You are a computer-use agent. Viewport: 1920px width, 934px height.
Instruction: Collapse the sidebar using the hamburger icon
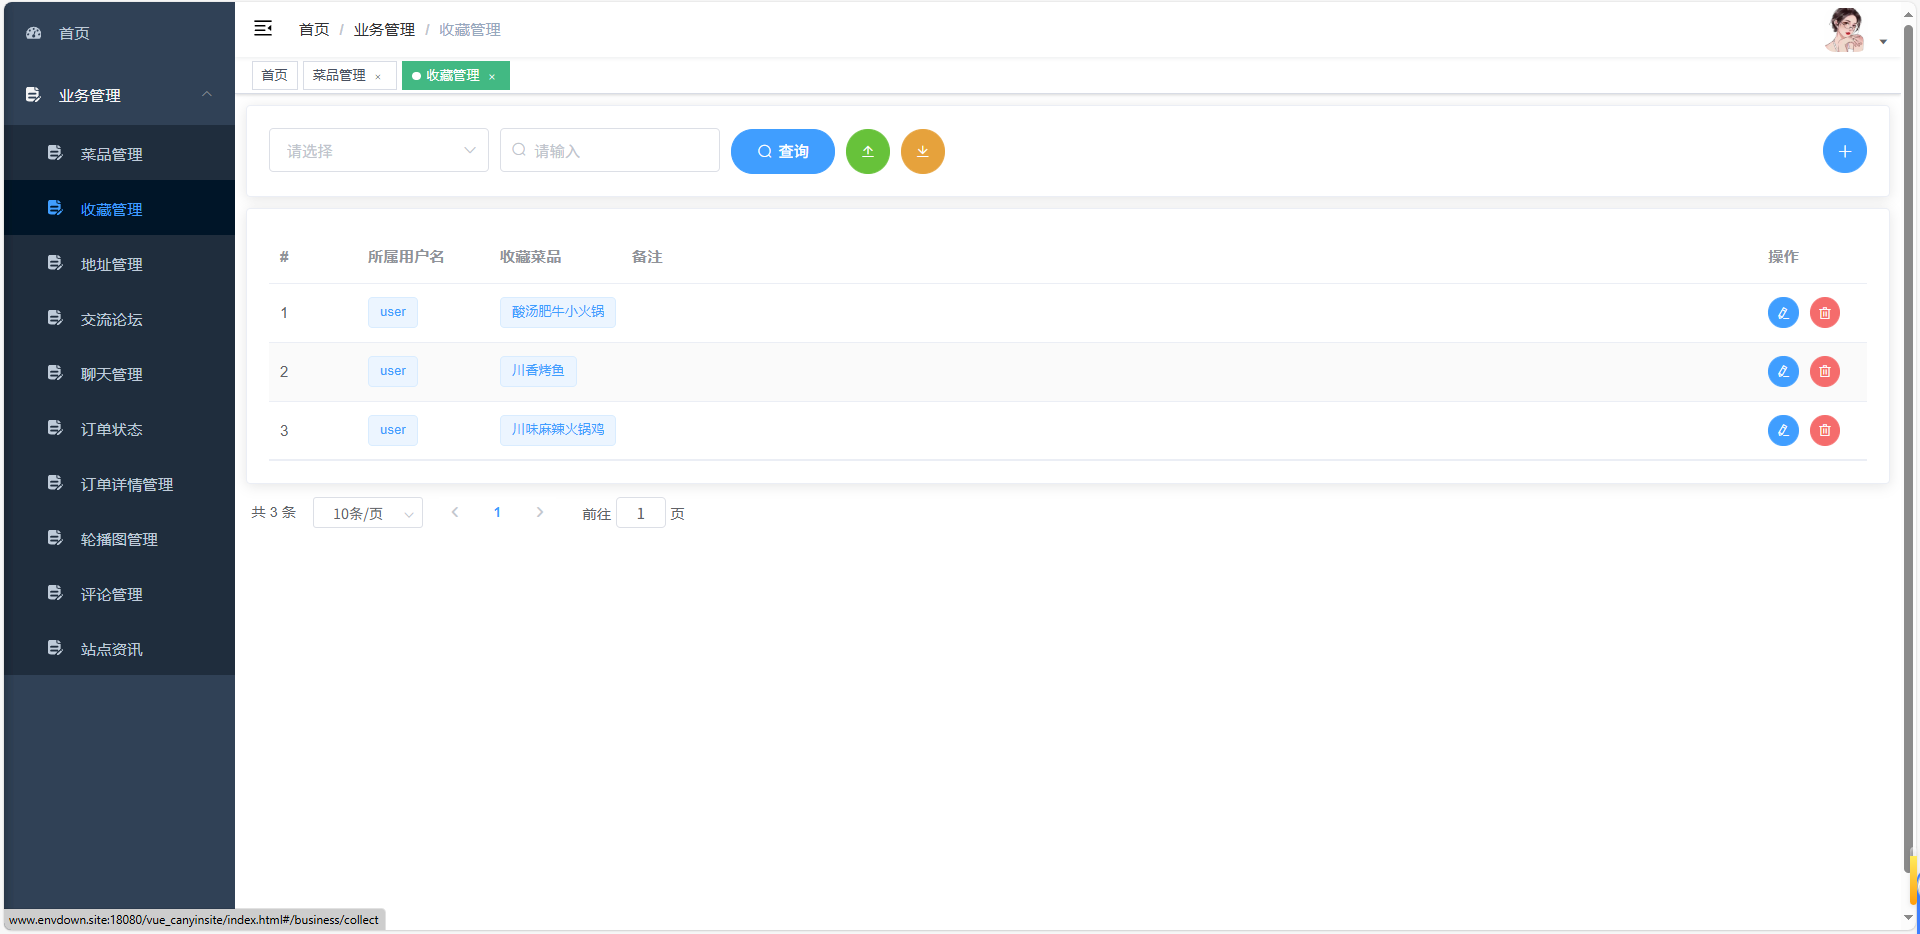[x=263, y=28]
